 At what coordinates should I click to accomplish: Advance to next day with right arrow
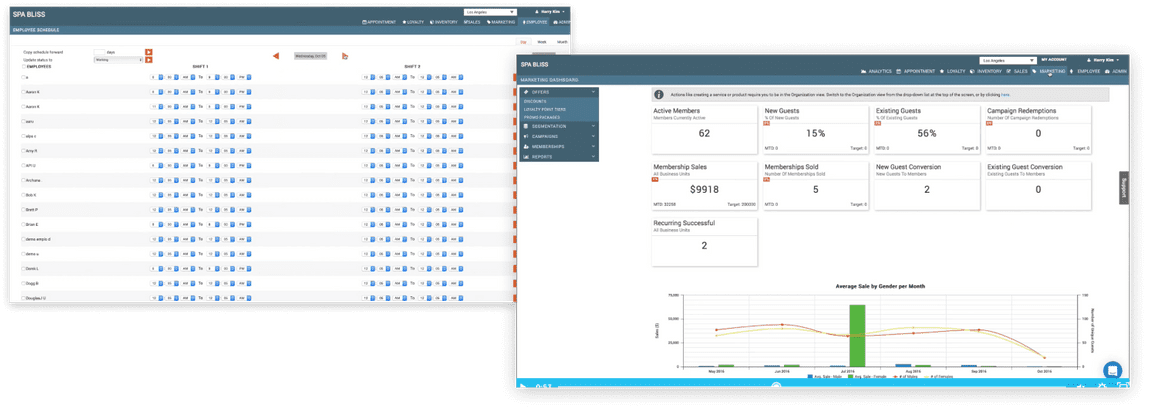click(x=345, y=56)
